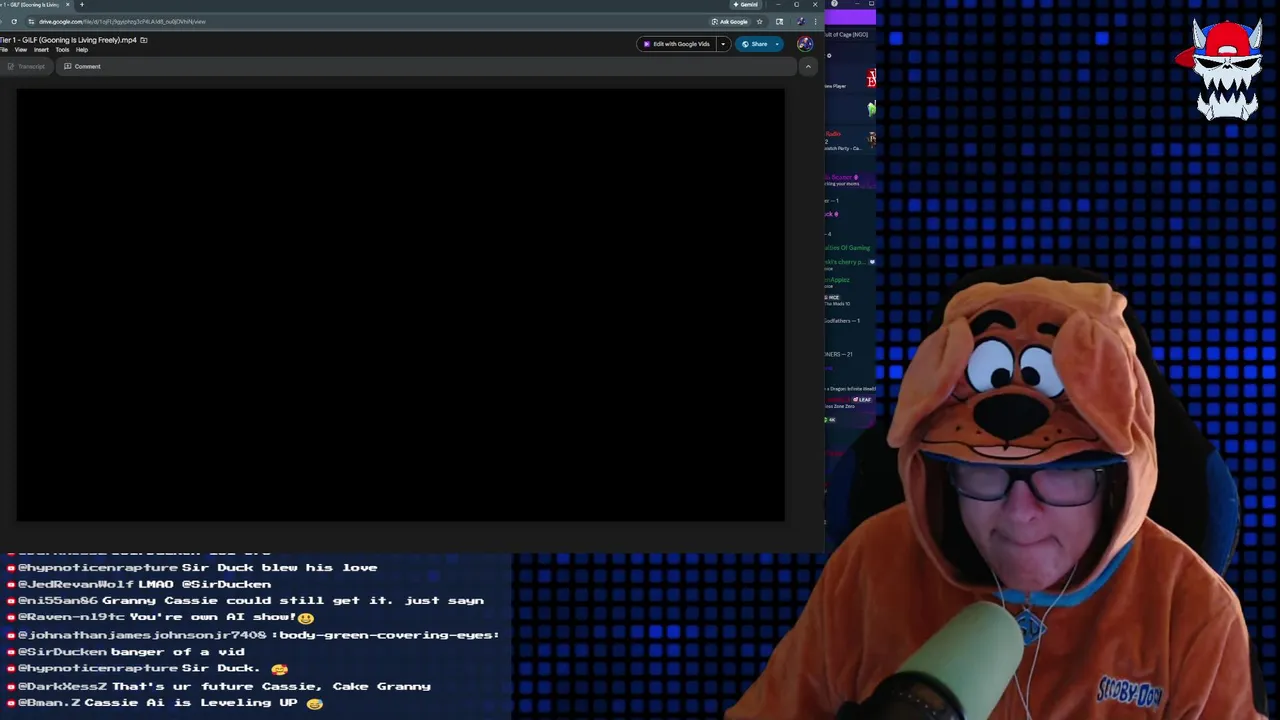Click the file title Tier 1 - GILF mp4

(x=68, y=40)
